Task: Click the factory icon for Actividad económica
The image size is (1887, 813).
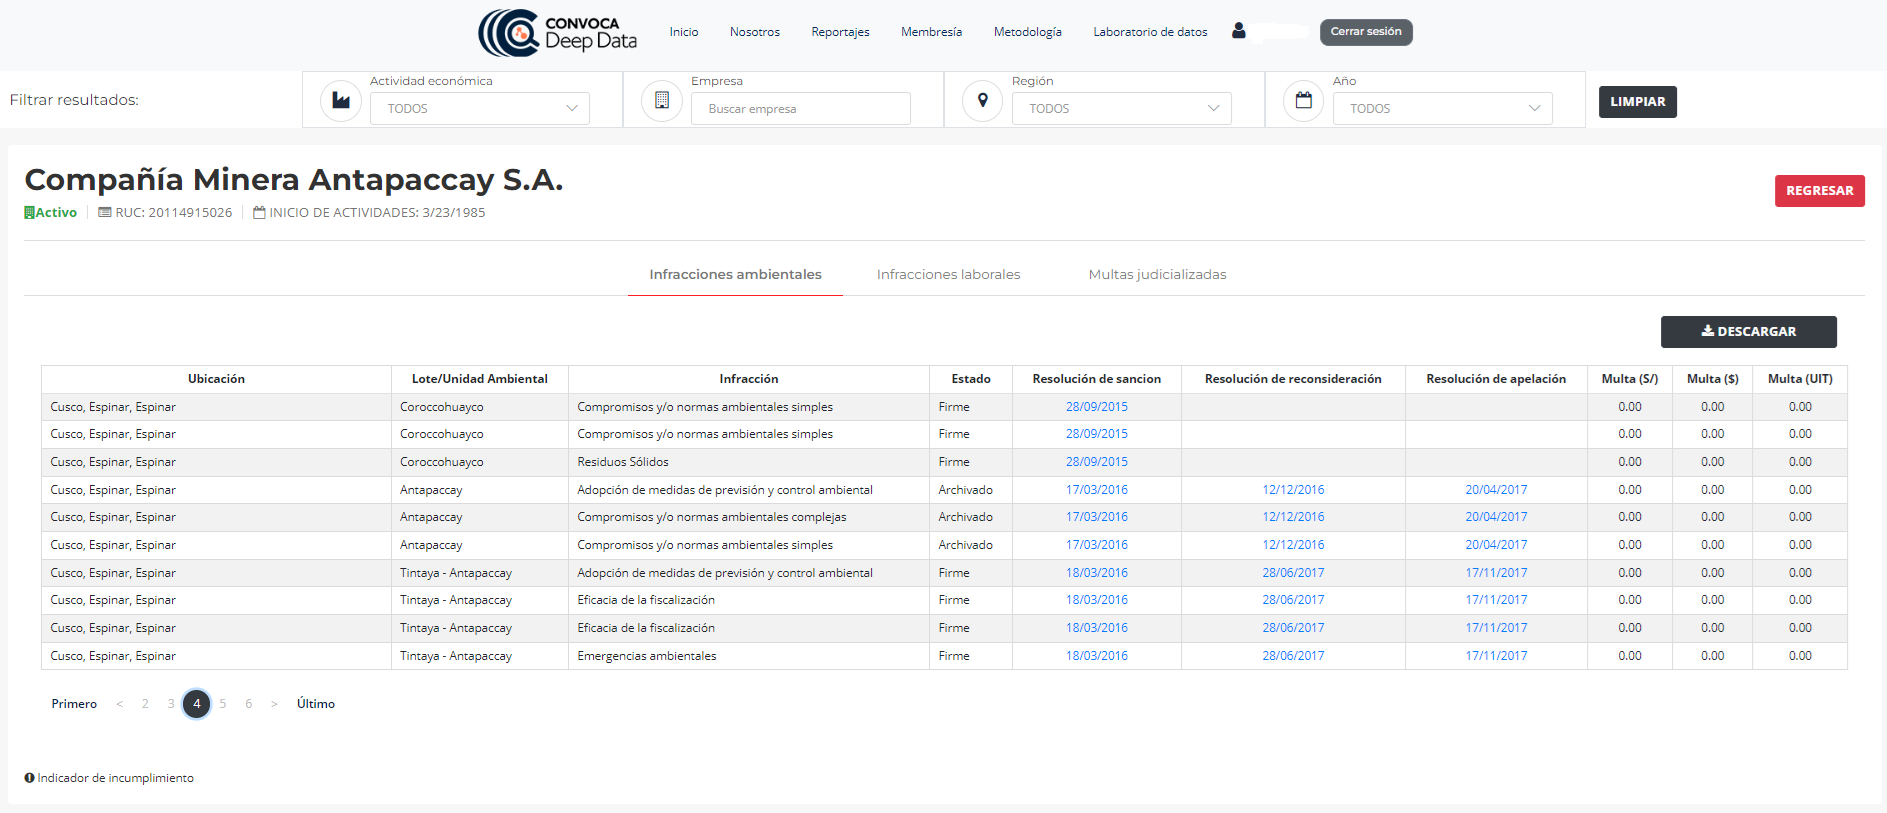Action: point(341,101)
